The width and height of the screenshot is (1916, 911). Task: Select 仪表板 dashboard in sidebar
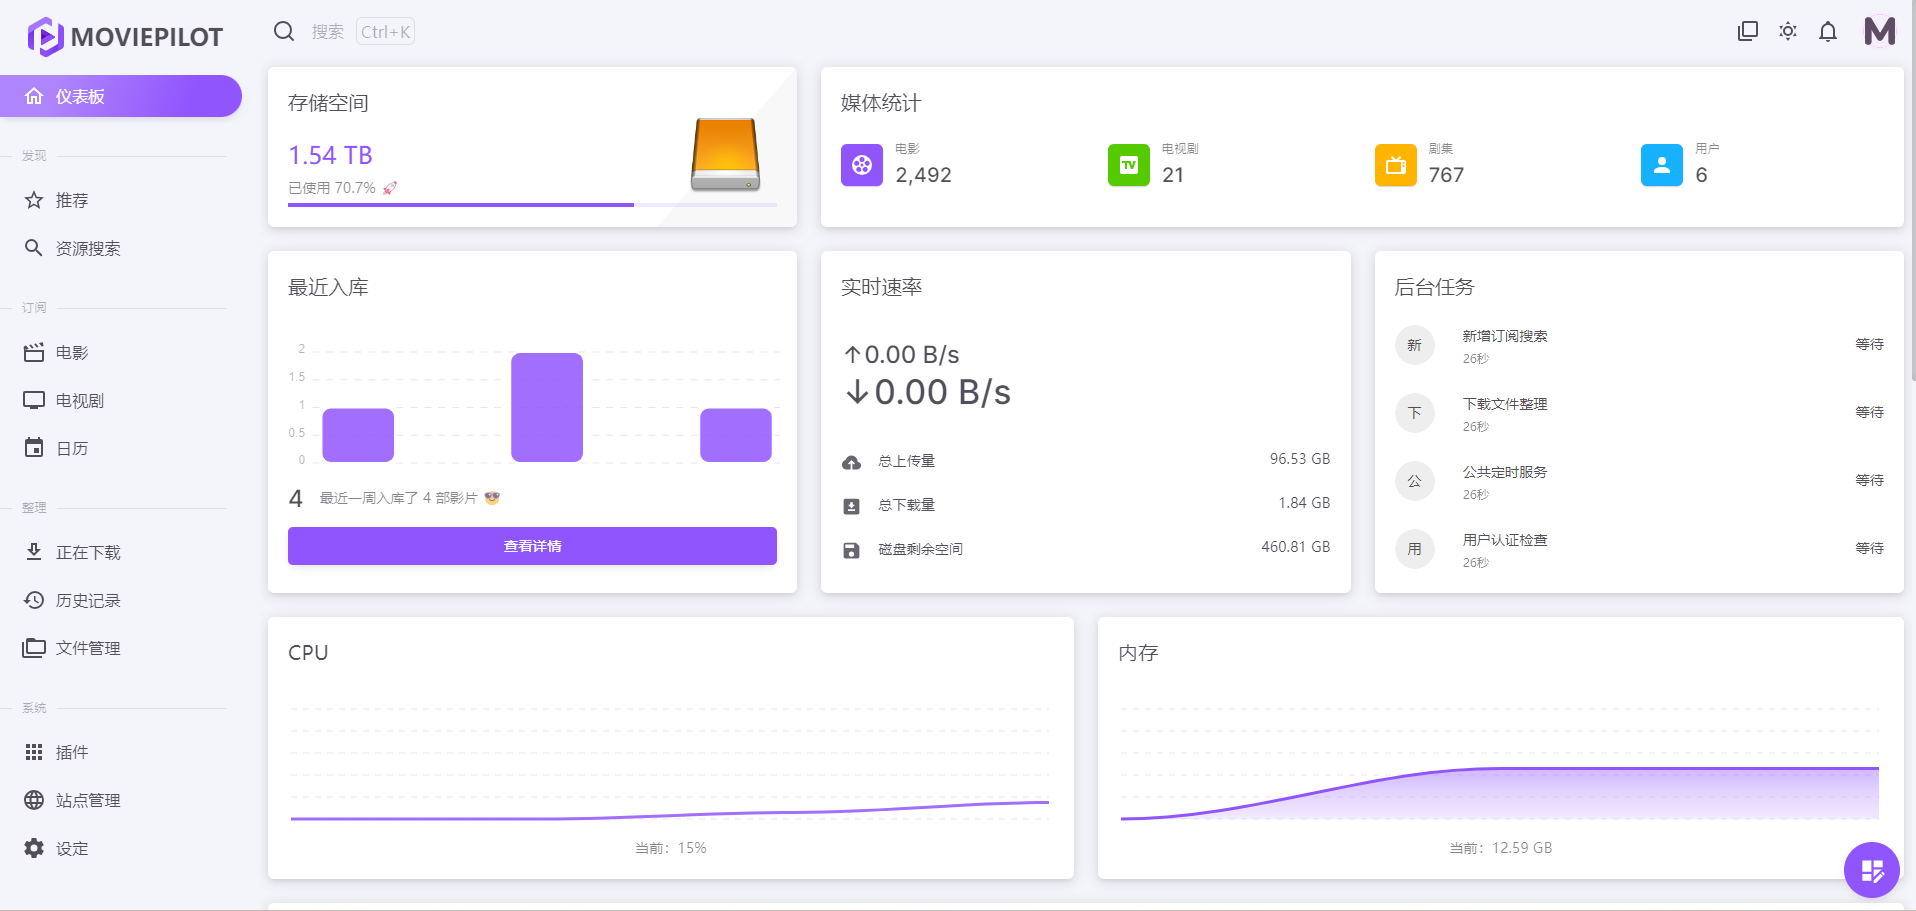click(x=120, y=96)
